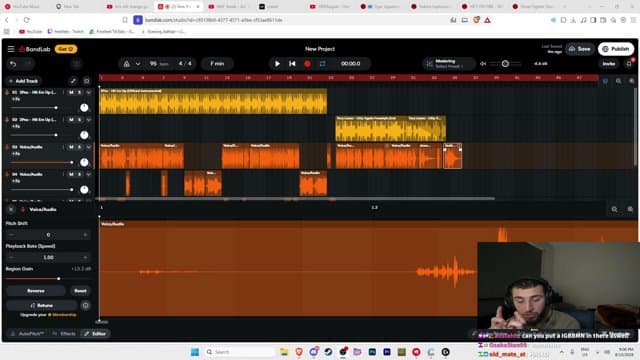Select the first yellow instrumental region on track 01
Image resolution: width=640 pixels, height=360 pixels.
[213, 101]
